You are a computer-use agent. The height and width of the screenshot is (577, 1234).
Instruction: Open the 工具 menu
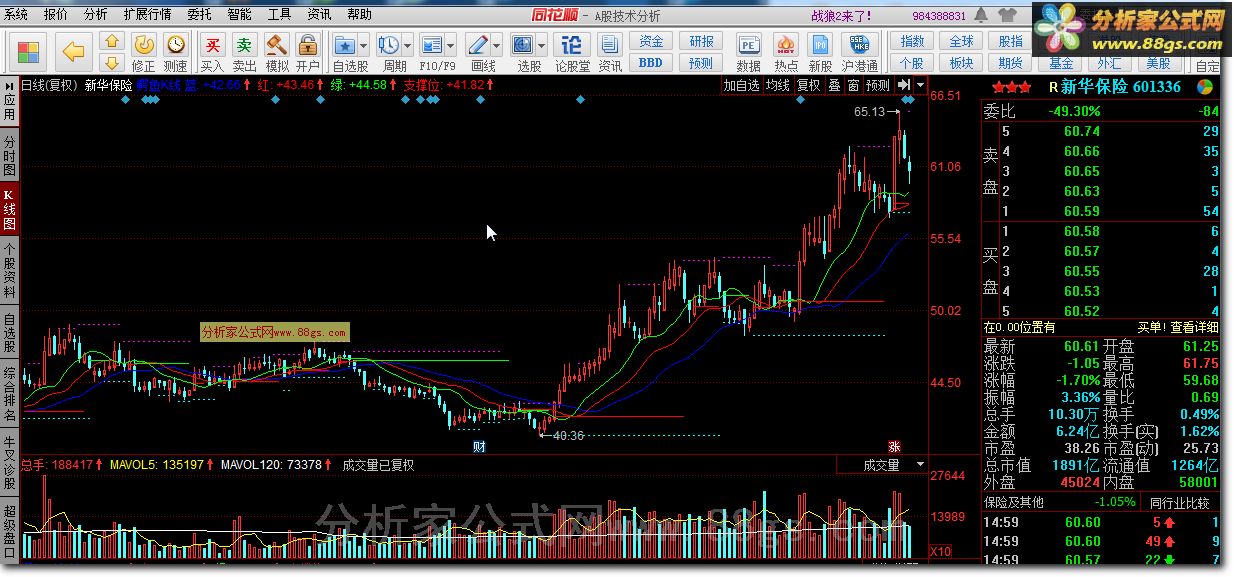(x=279, y=15)
